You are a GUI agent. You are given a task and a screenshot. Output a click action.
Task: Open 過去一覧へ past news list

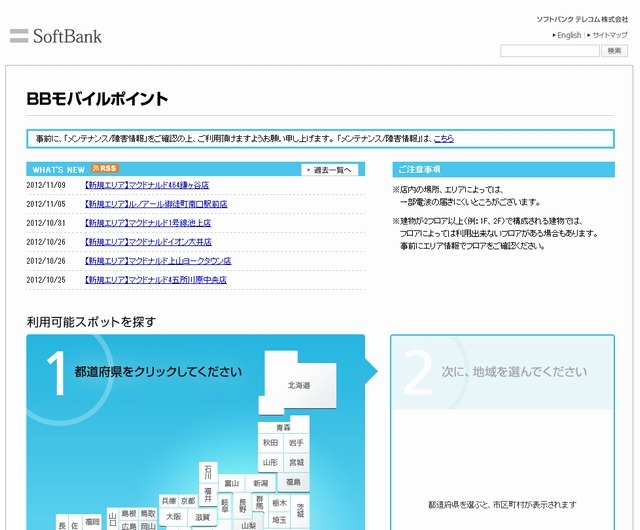click(330, 170)
